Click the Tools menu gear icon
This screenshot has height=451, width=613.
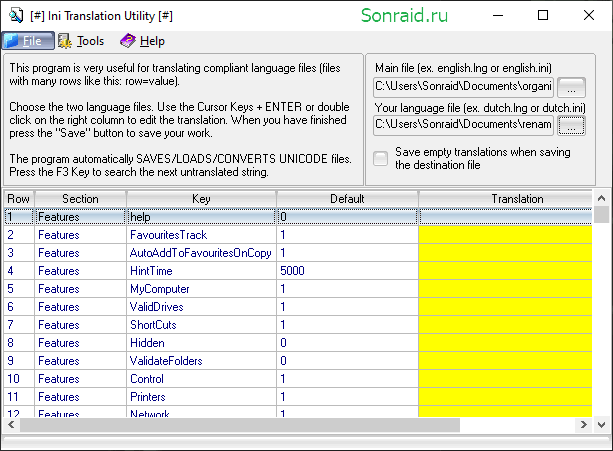click(65, 41)
